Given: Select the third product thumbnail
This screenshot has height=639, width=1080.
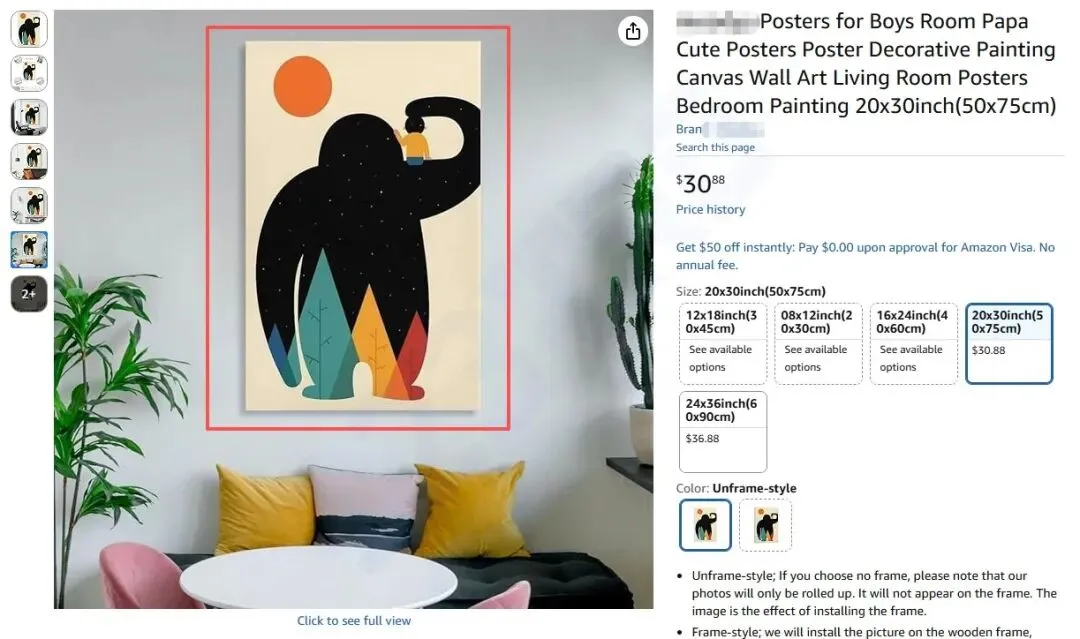Looking at the screenshot, I should tap(29, 117).
